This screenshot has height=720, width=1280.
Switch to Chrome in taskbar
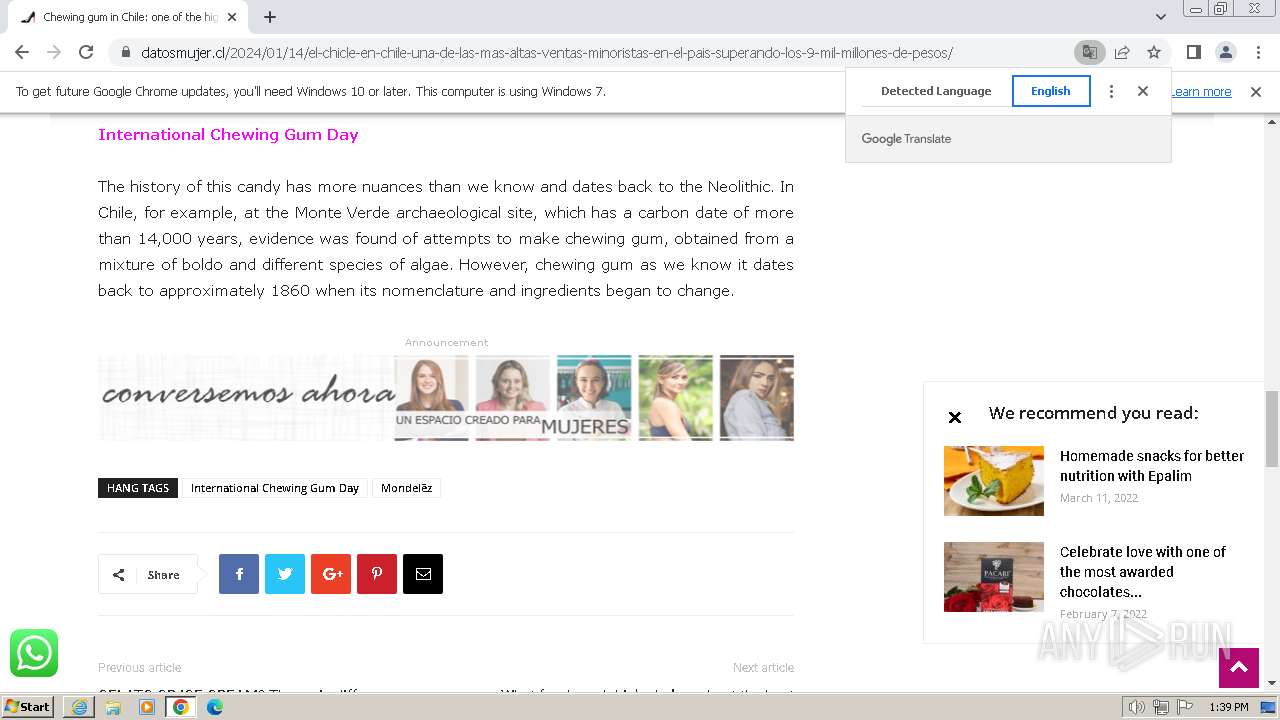[181, 706]
